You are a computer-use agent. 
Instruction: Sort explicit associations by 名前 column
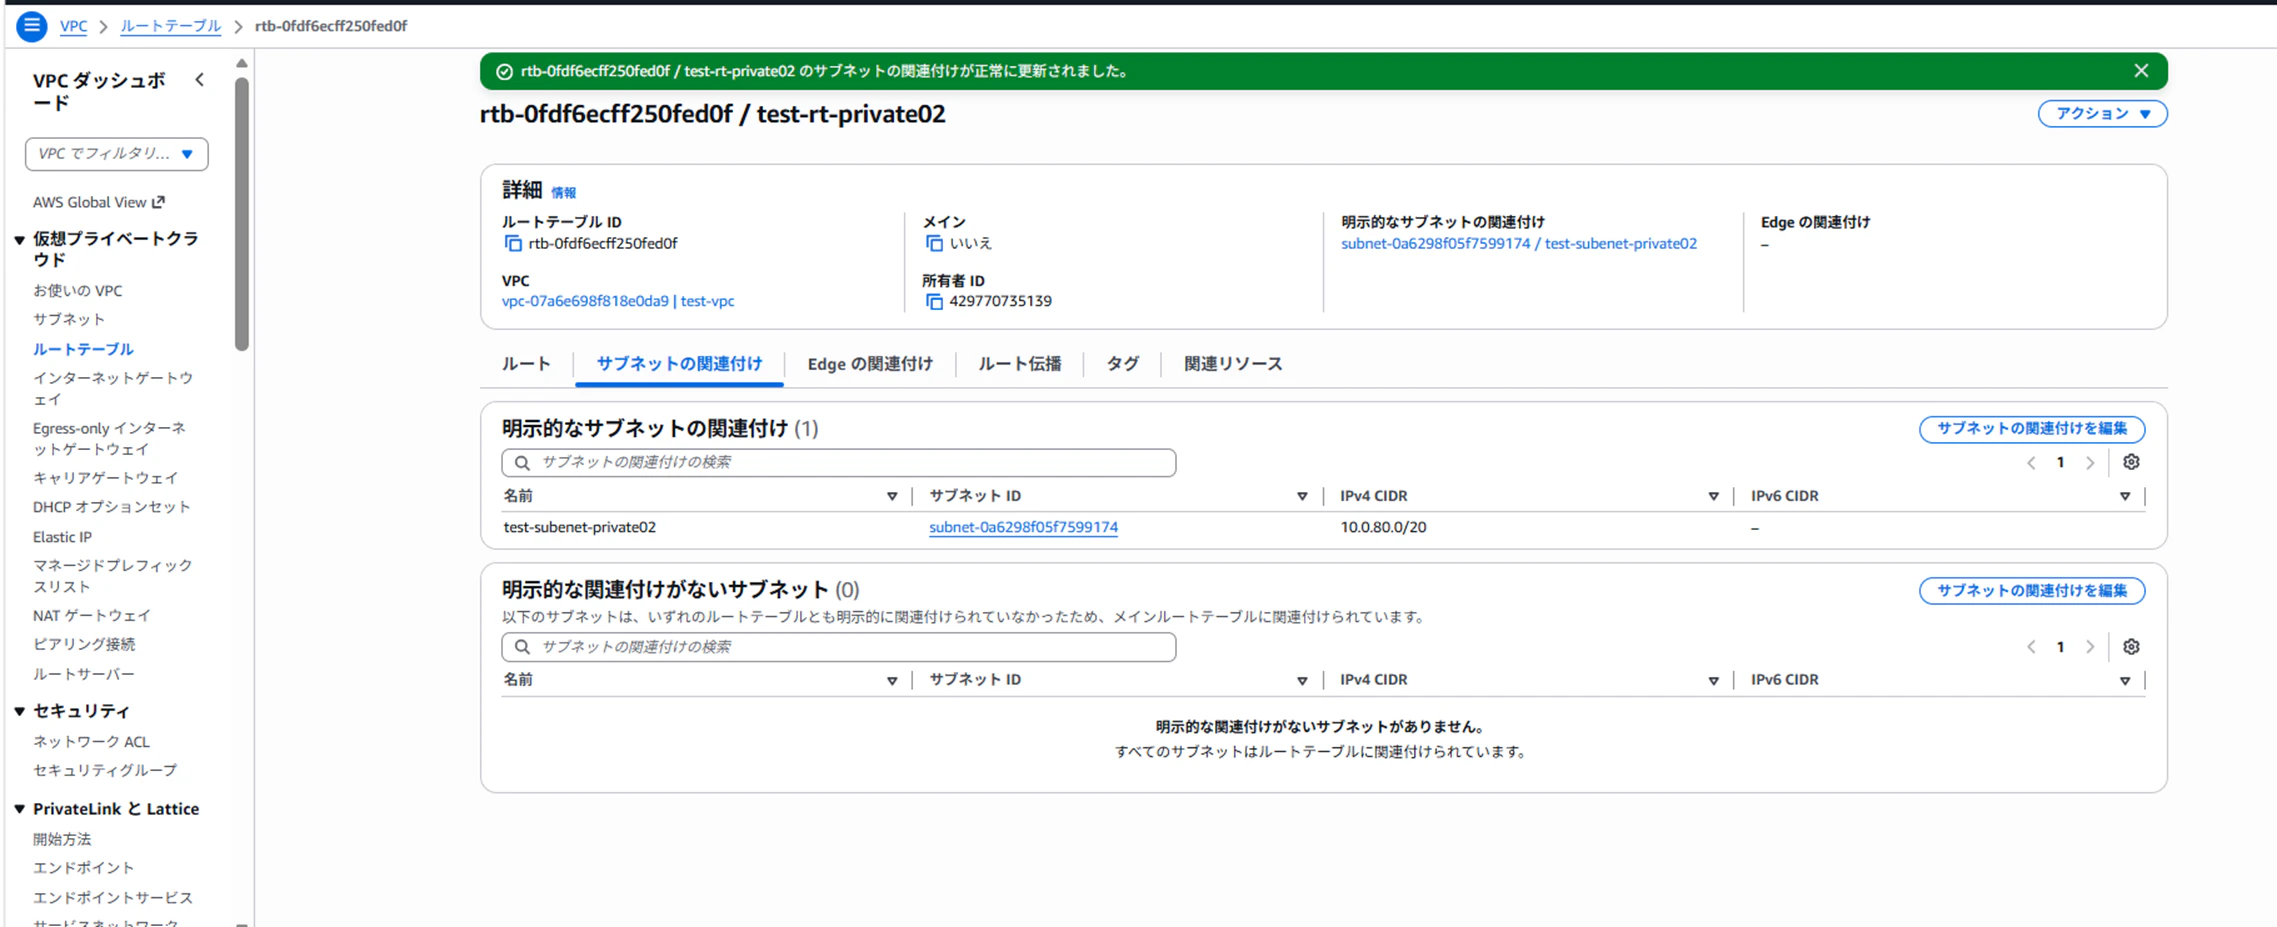(x=892, y=496)
